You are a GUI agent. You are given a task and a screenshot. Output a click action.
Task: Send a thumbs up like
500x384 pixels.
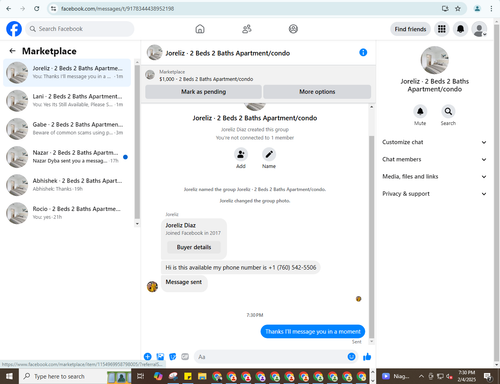[x=367, y=357]
